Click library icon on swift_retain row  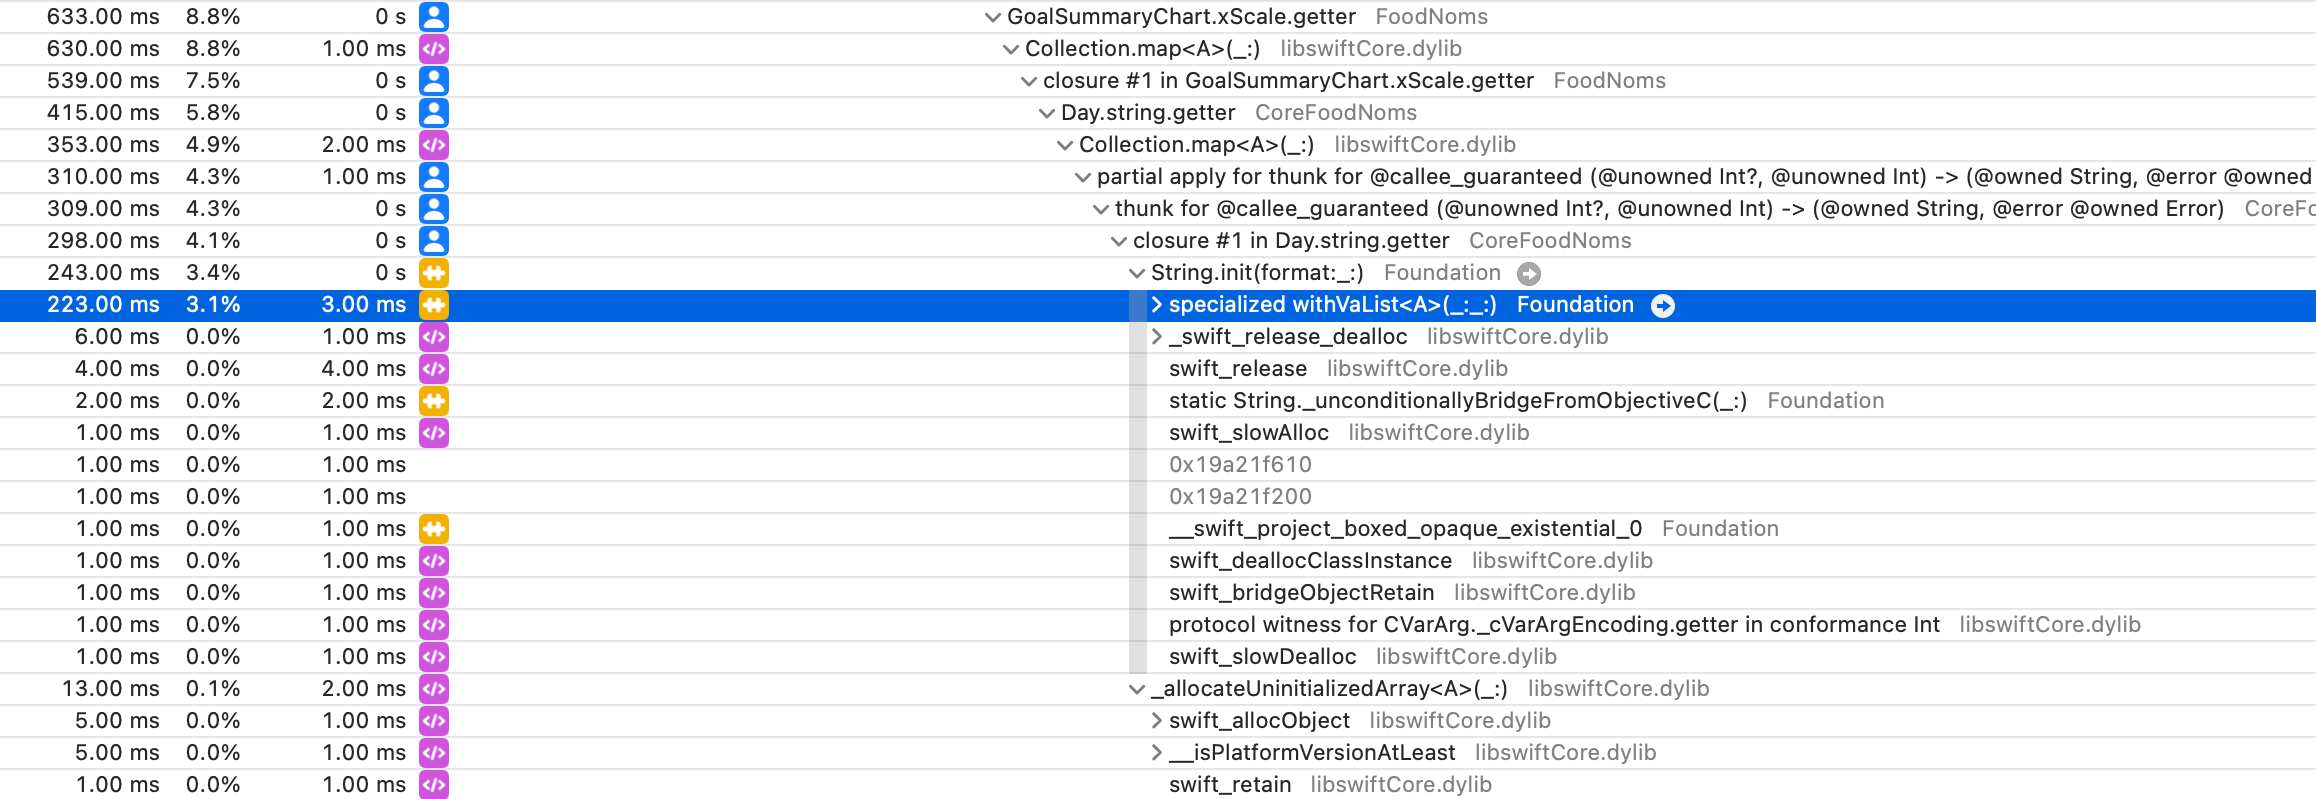434,785
